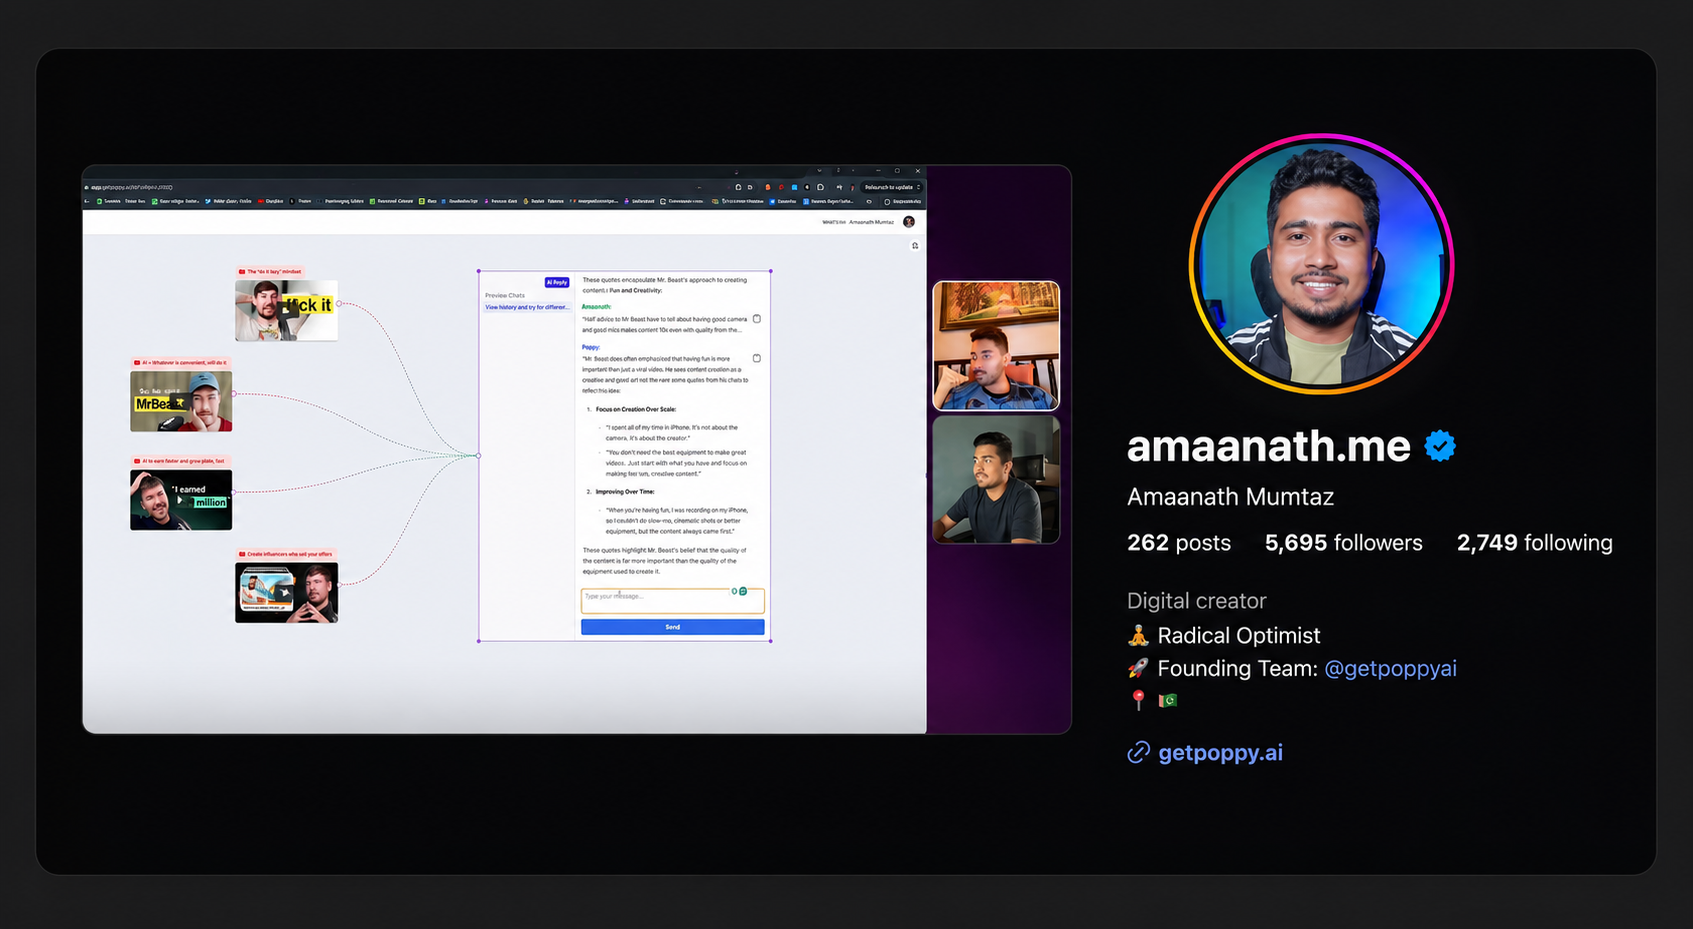The image size is (1693, 929).
Task: Open the "I earned million" video thumbnail
Action: coord(181,500)
